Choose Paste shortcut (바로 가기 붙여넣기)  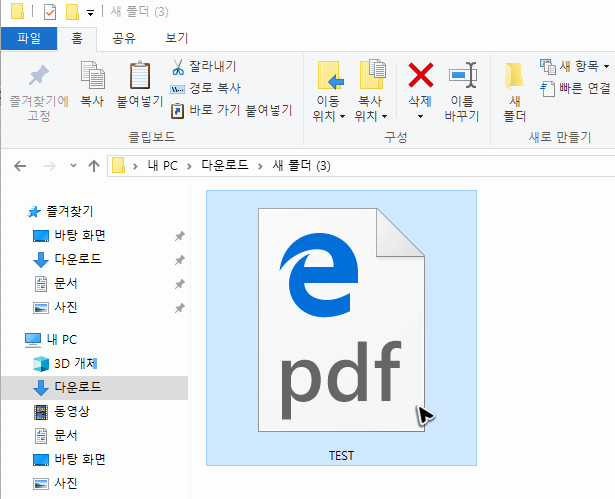pyautogui.click(x=232, y=111)
